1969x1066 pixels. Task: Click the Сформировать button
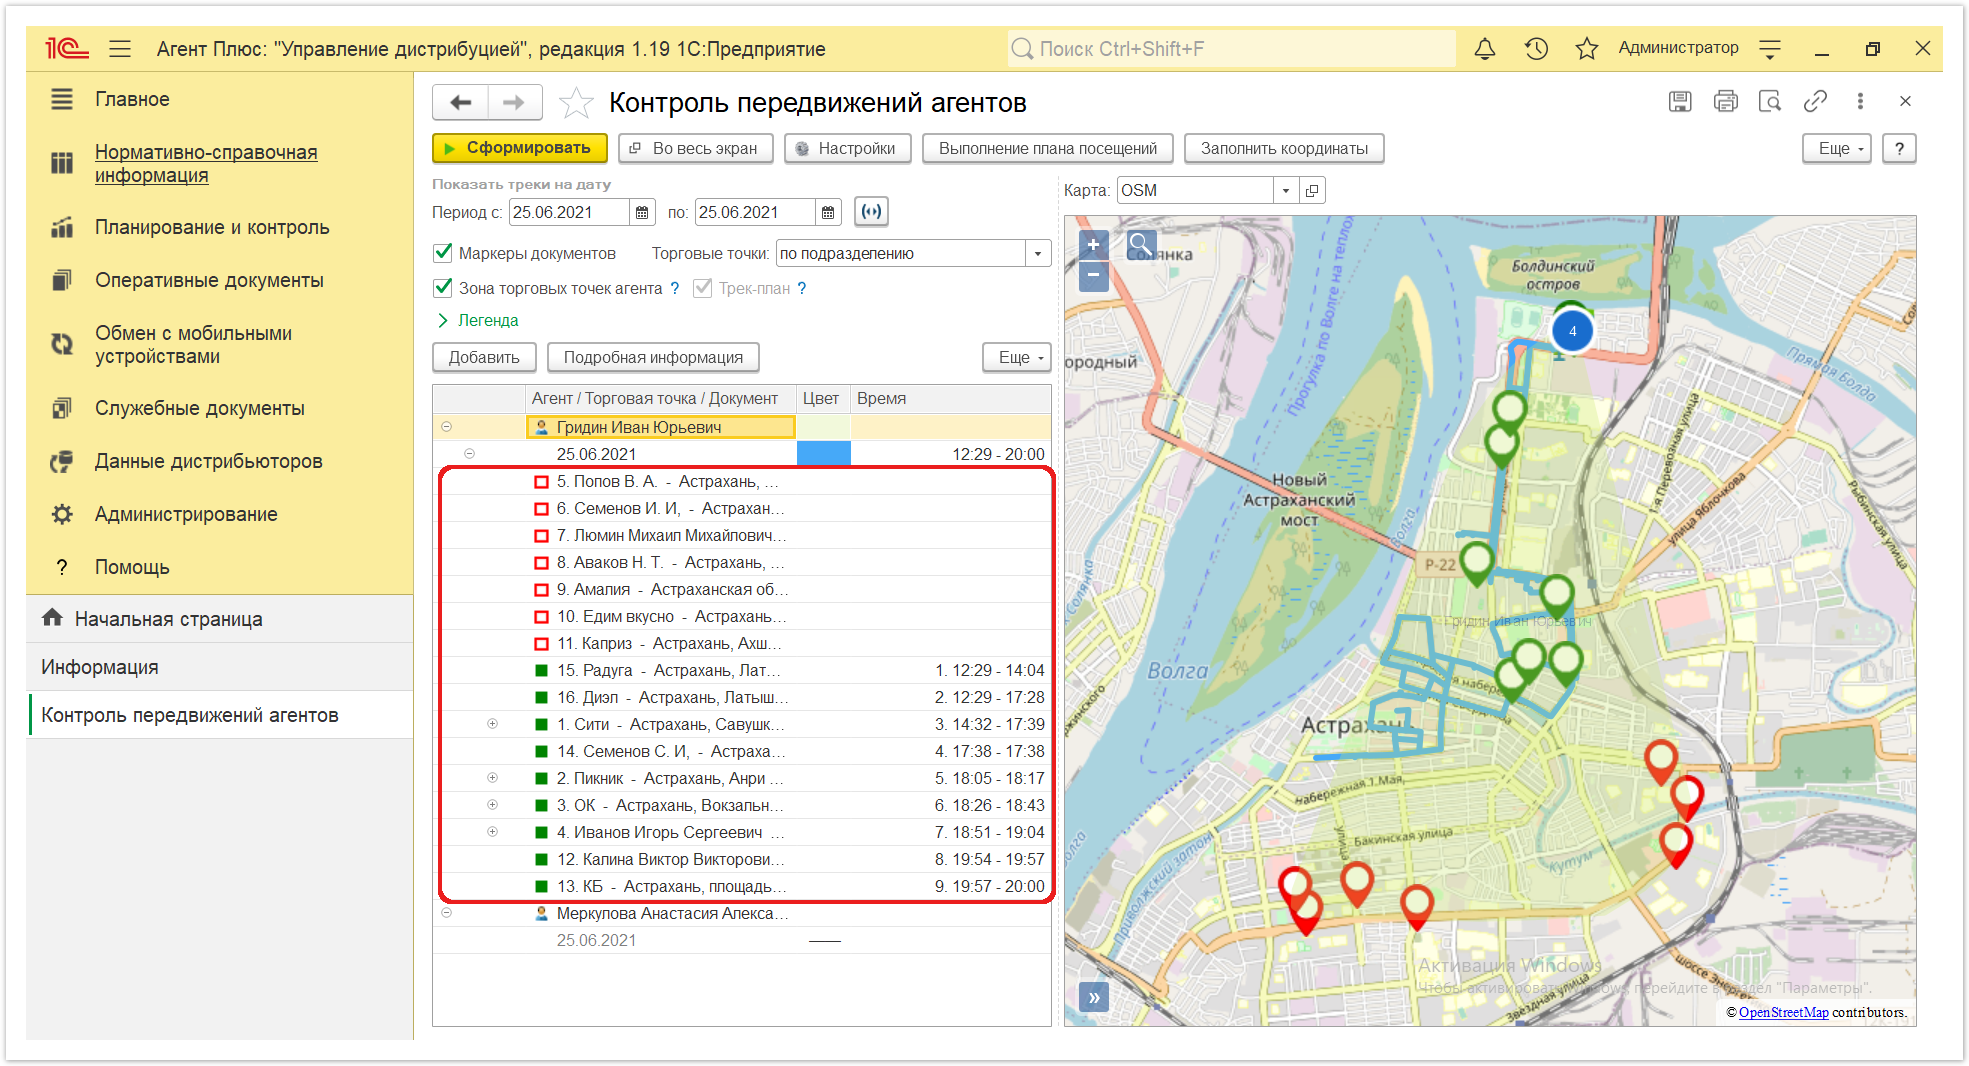[x=519, y=148]
